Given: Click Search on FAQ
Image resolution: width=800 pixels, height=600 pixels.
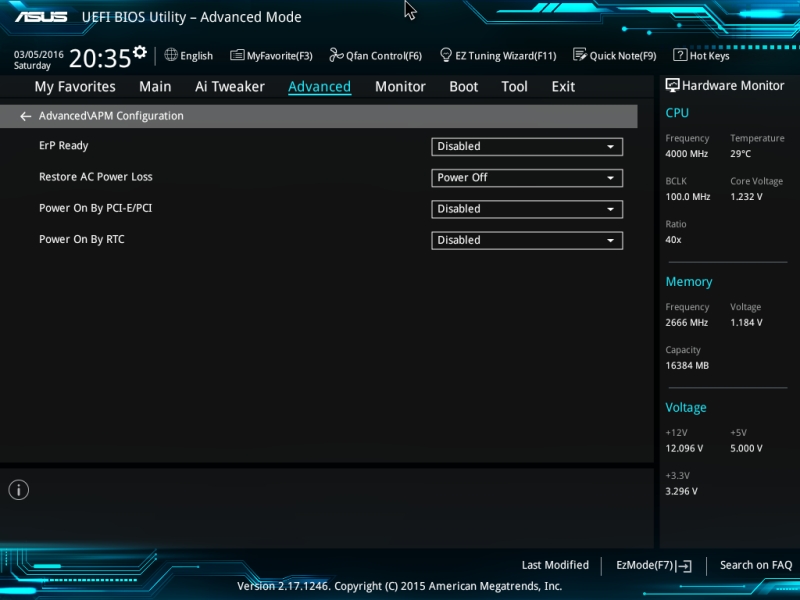Looking at the screenshot, I should [756, 565].
